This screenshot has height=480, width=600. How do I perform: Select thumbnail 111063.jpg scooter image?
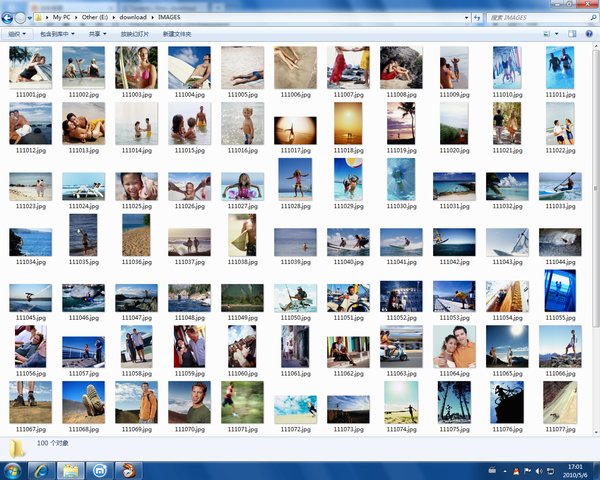[x=401, y=346]
